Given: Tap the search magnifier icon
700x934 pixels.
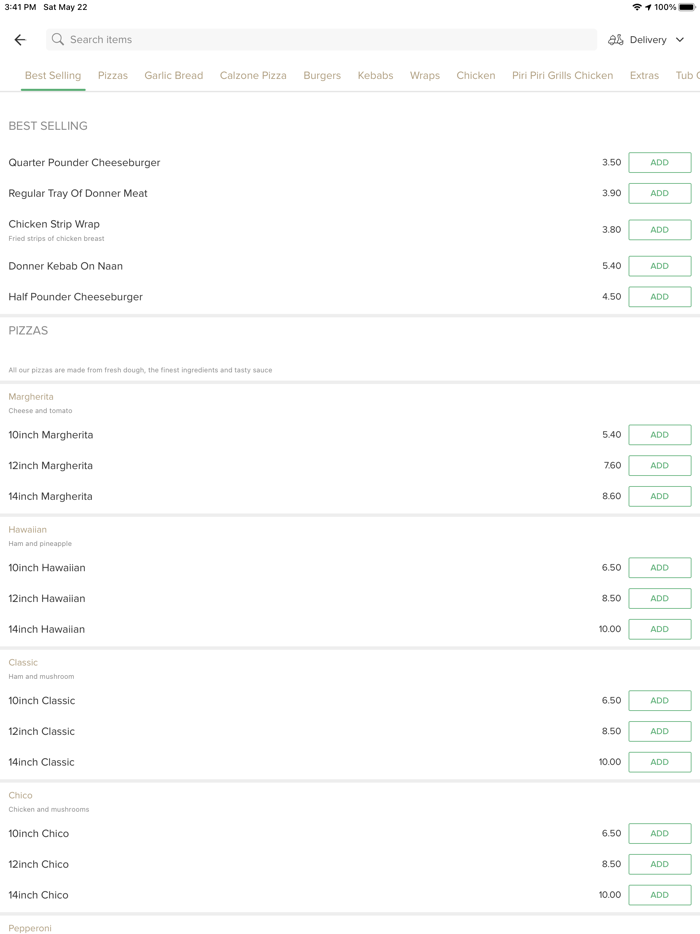Looking at the screenshot, I should [58, 40].
